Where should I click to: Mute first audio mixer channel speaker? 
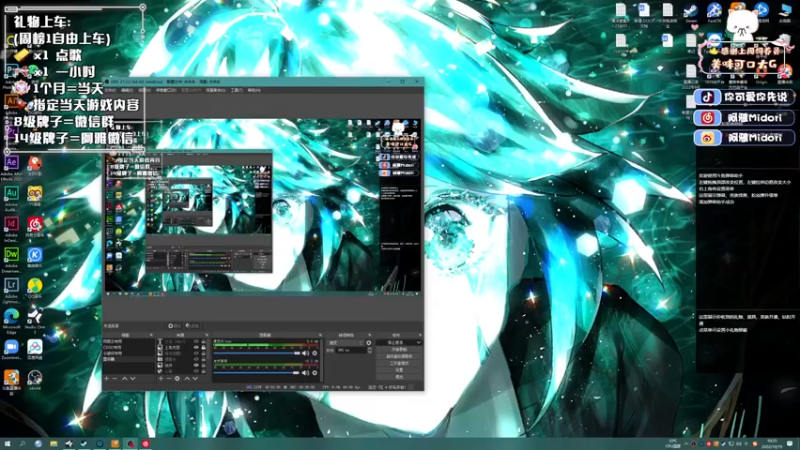pyautogui.click(x=306, y=353)
